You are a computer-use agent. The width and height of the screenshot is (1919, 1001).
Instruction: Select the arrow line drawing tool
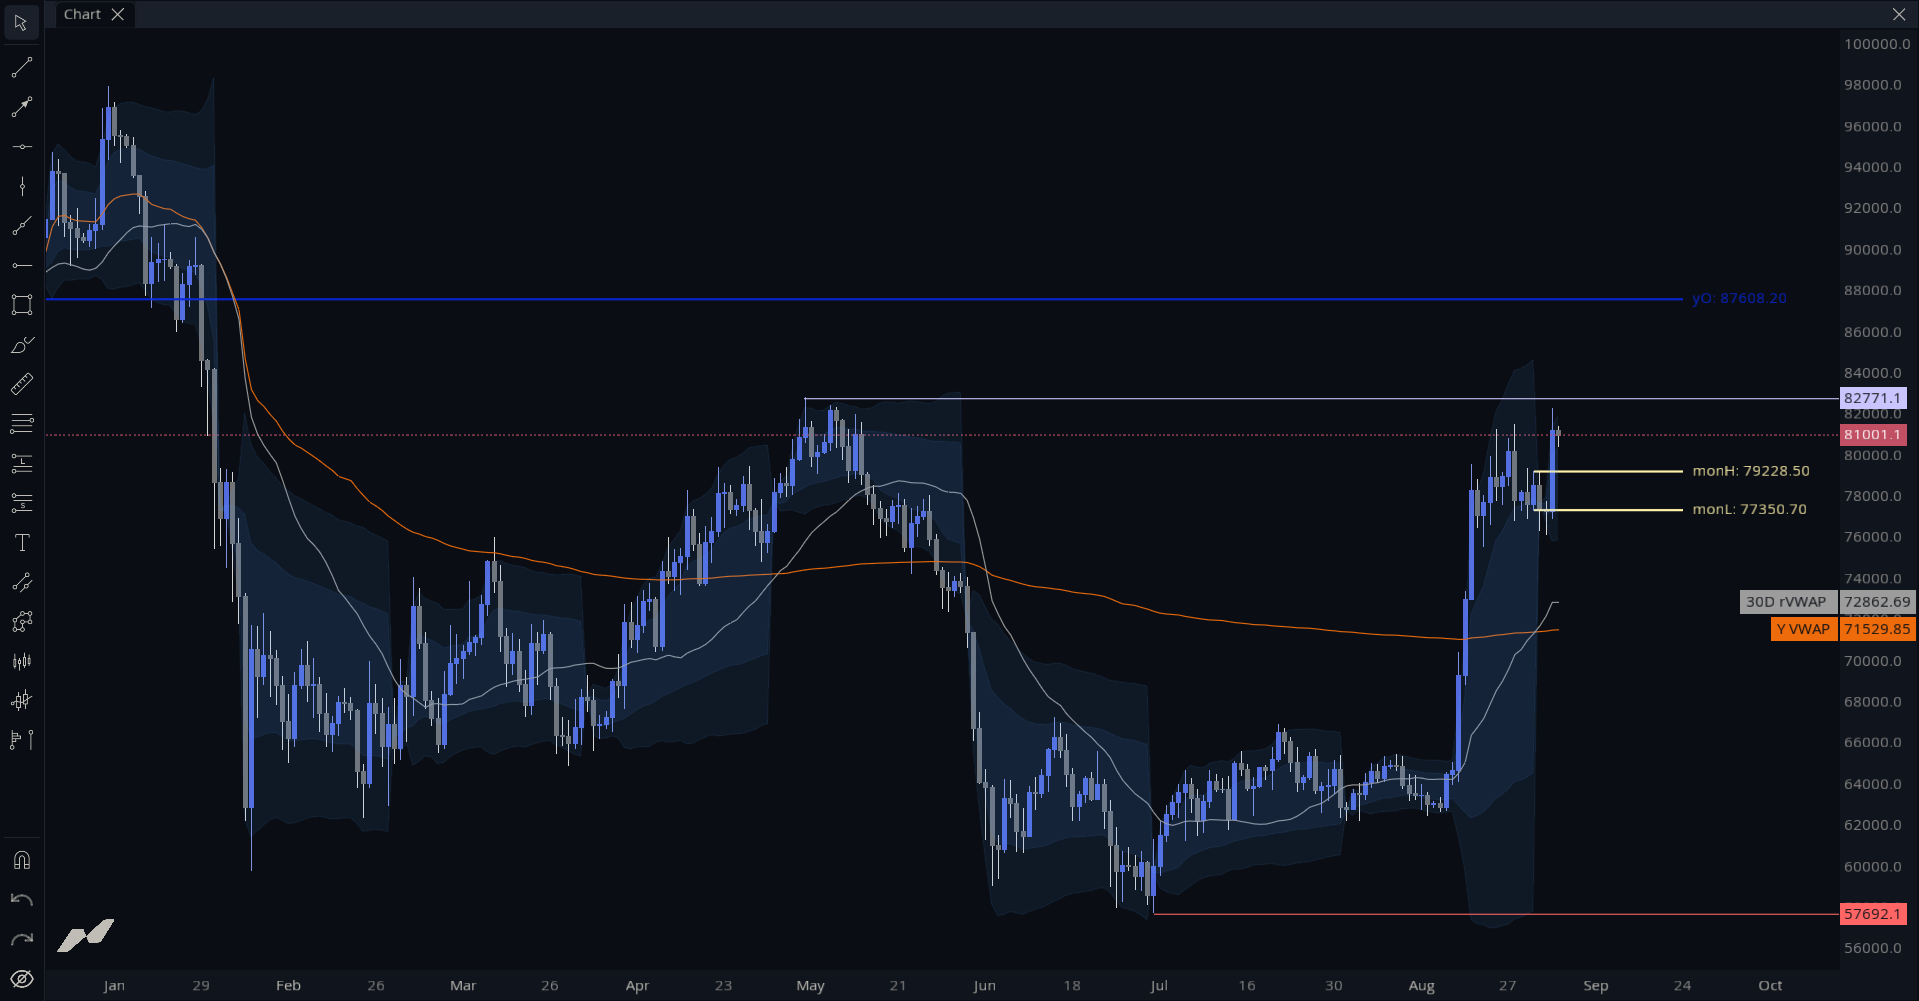point(21,107)
